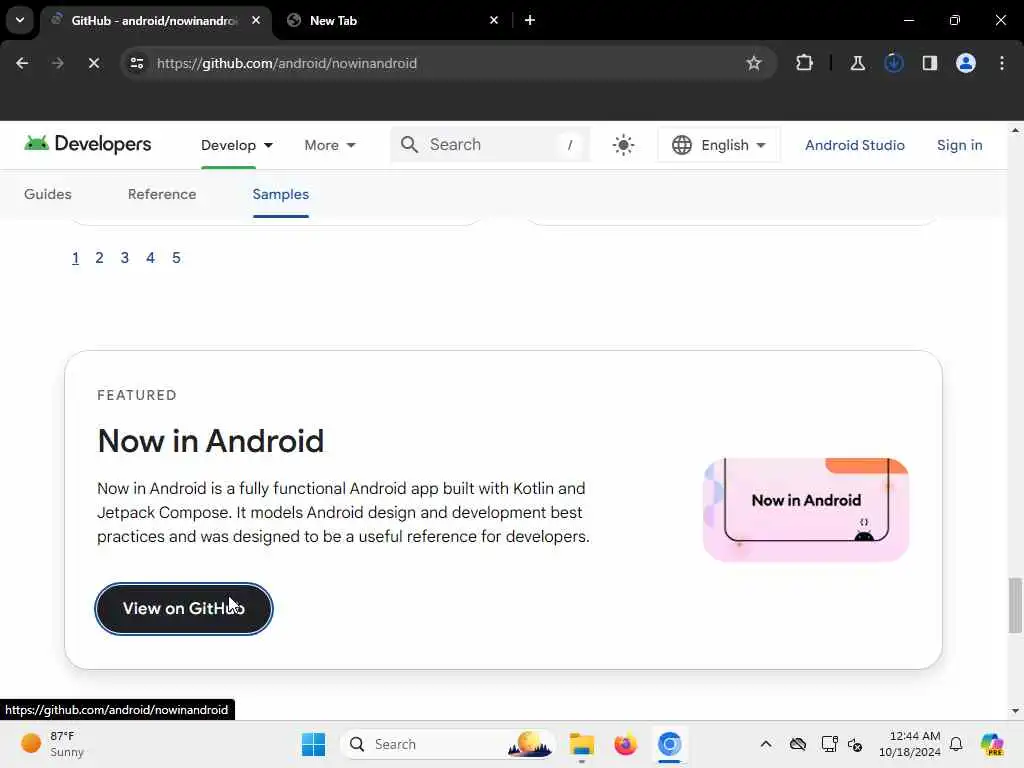Go to pagination page 1

(75, 258)
